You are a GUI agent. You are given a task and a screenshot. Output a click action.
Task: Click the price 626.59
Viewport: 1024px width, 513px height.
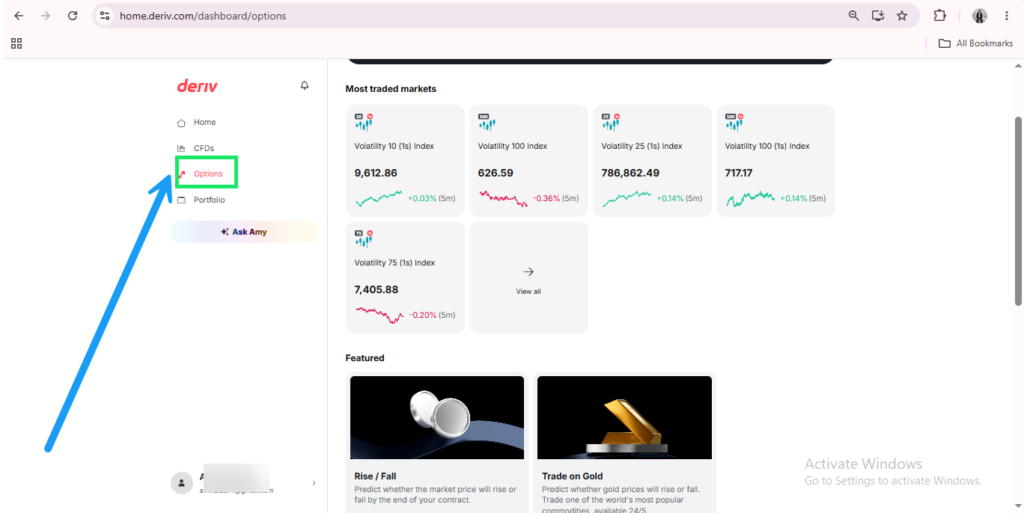coord(496,173)
